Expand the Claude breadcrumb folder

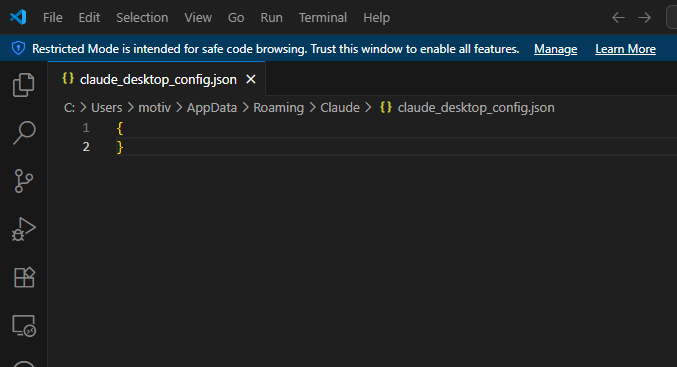(340, 108)
